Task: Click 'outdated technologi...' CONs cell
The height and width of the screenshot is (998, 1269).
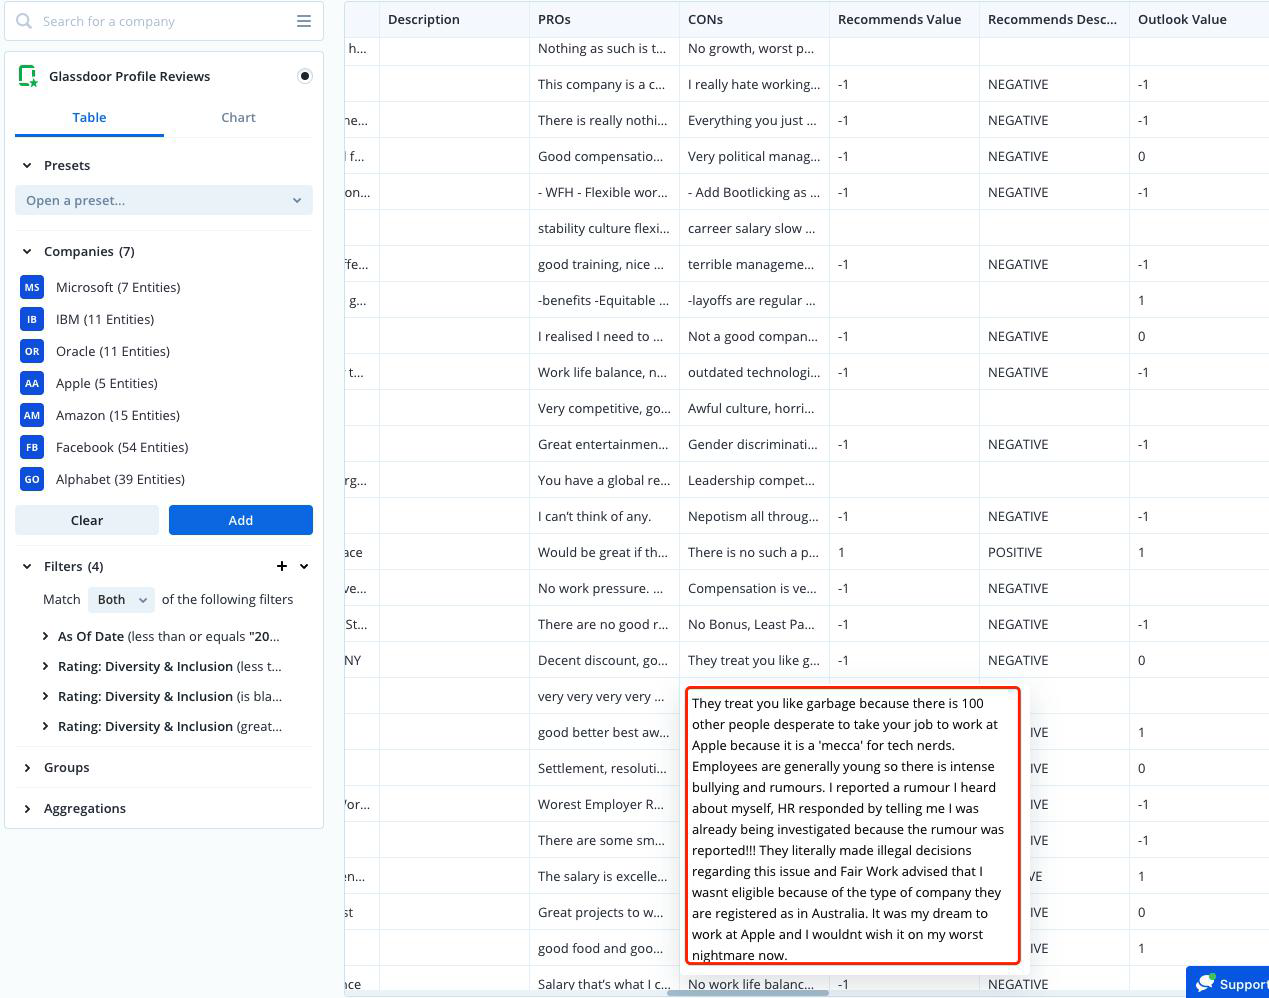Action: [754, 372]
